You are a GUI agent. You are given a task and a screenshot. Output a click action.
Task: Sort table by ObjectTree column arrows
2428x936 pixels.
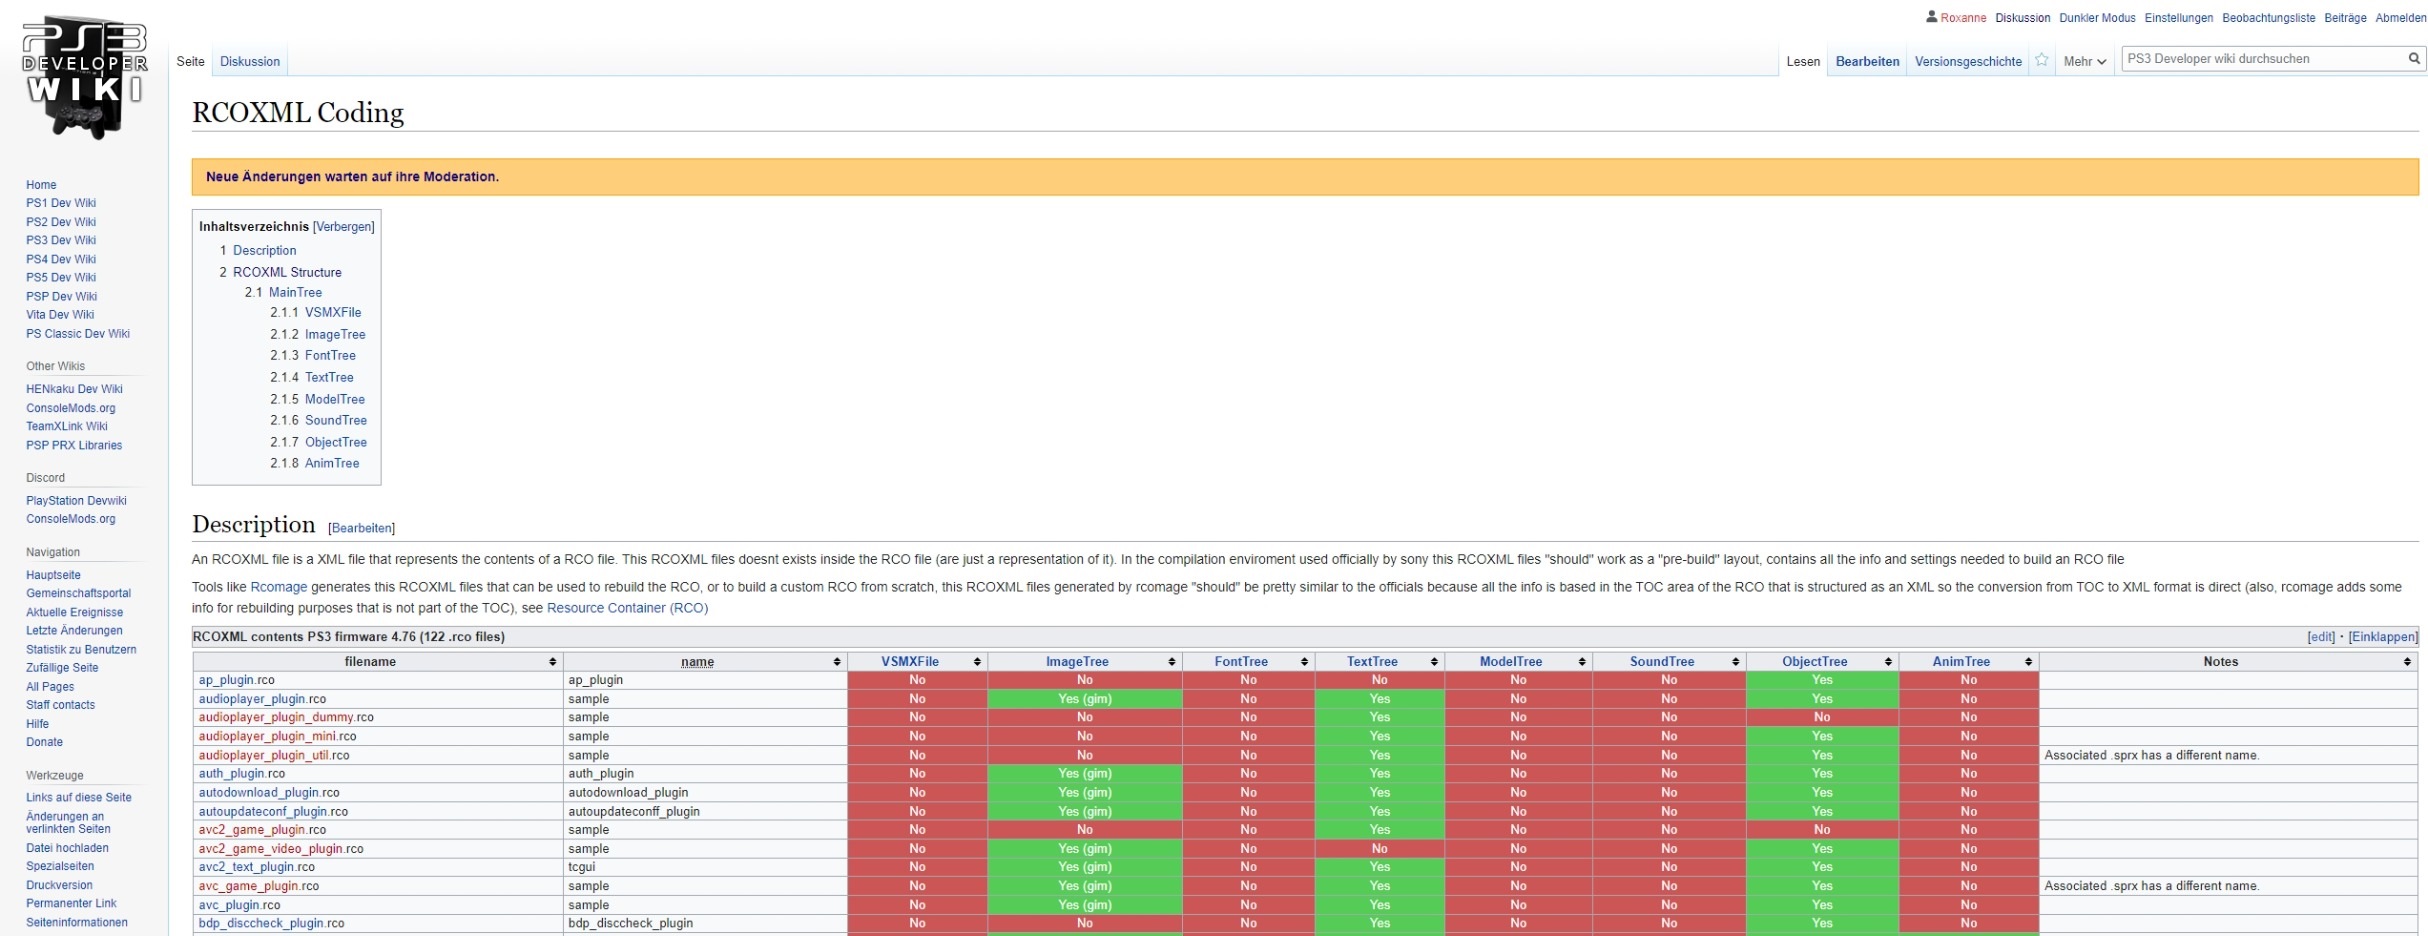[1888, 662]
